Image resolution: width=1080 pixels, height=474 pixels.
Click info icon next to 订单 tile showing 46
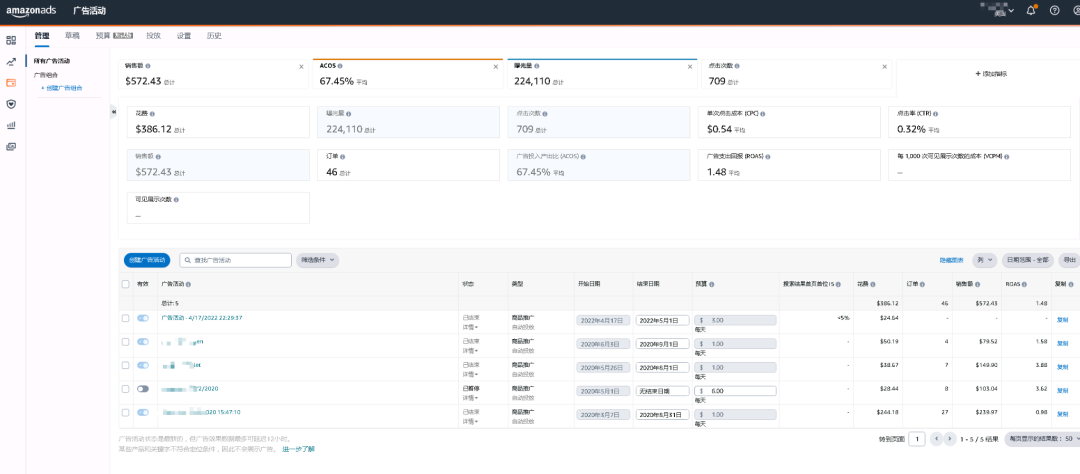[x=342, y=156]
